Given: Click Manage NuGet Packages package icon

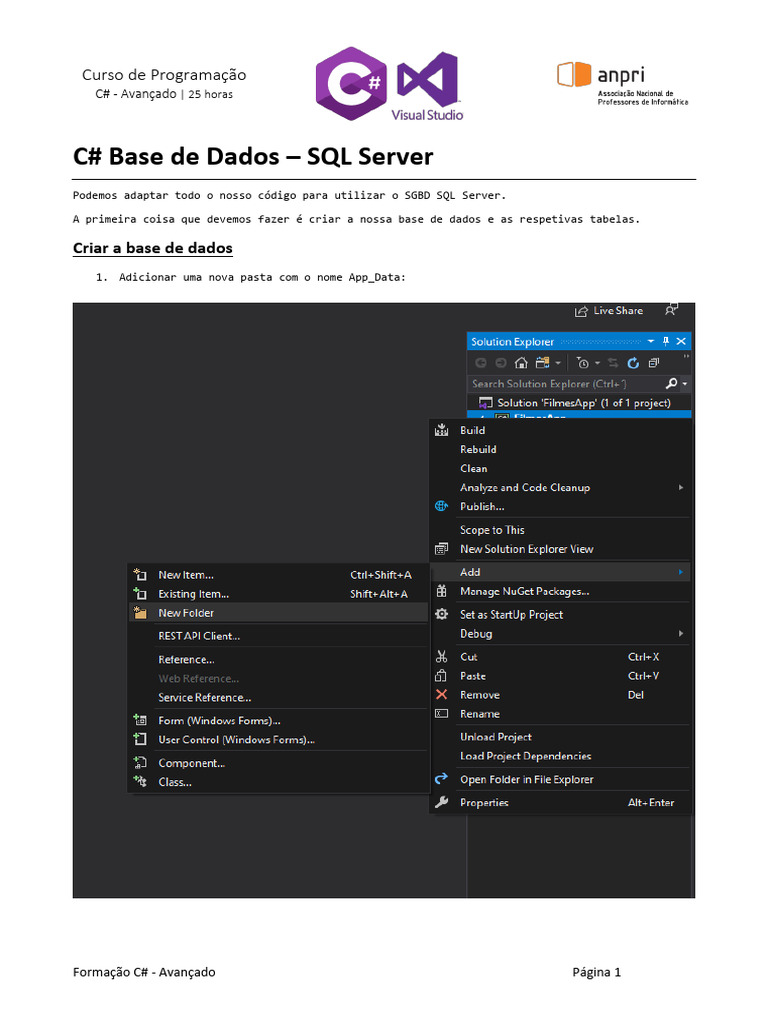Looking at the screenshot, I should pyautogui.click(x=441, y=591).
